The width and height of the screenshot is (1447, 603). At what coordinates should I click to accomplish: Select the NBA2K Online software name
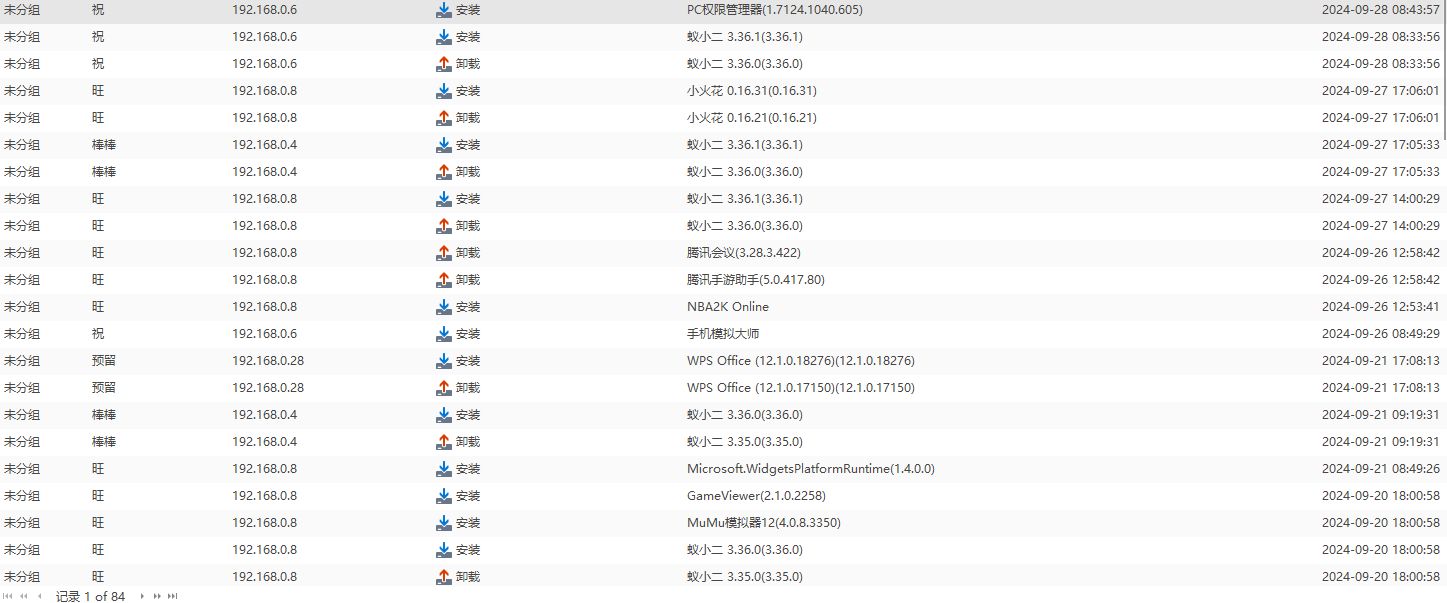728,307
